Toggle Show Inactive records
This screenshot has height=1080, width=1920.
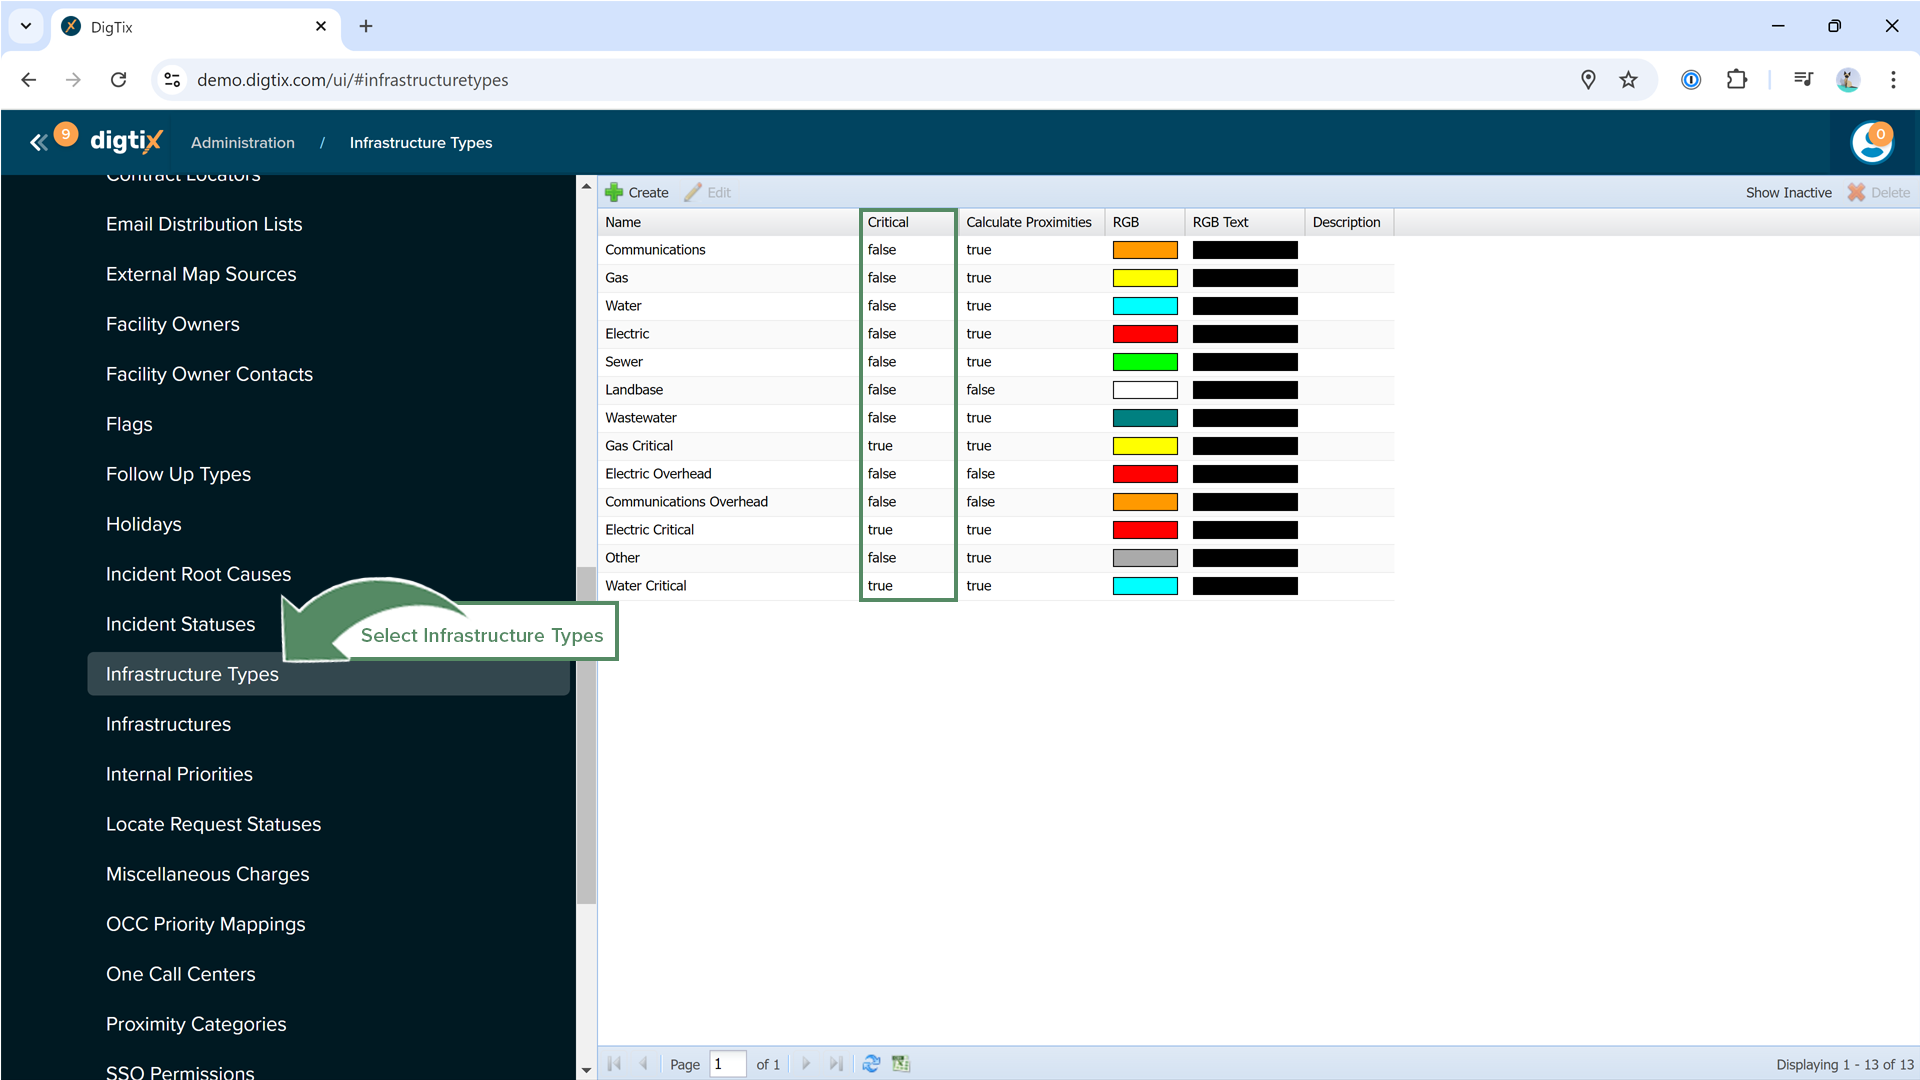click(x=1788, y=192)
